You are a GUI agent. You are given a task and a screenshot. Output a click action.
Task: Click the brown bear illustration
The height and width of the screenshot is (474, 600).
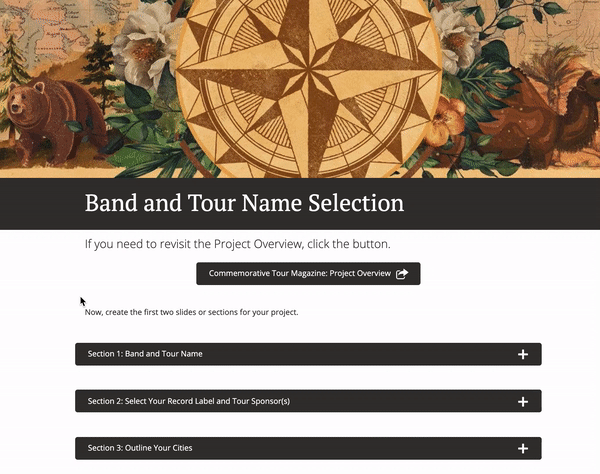pos(52,121)
